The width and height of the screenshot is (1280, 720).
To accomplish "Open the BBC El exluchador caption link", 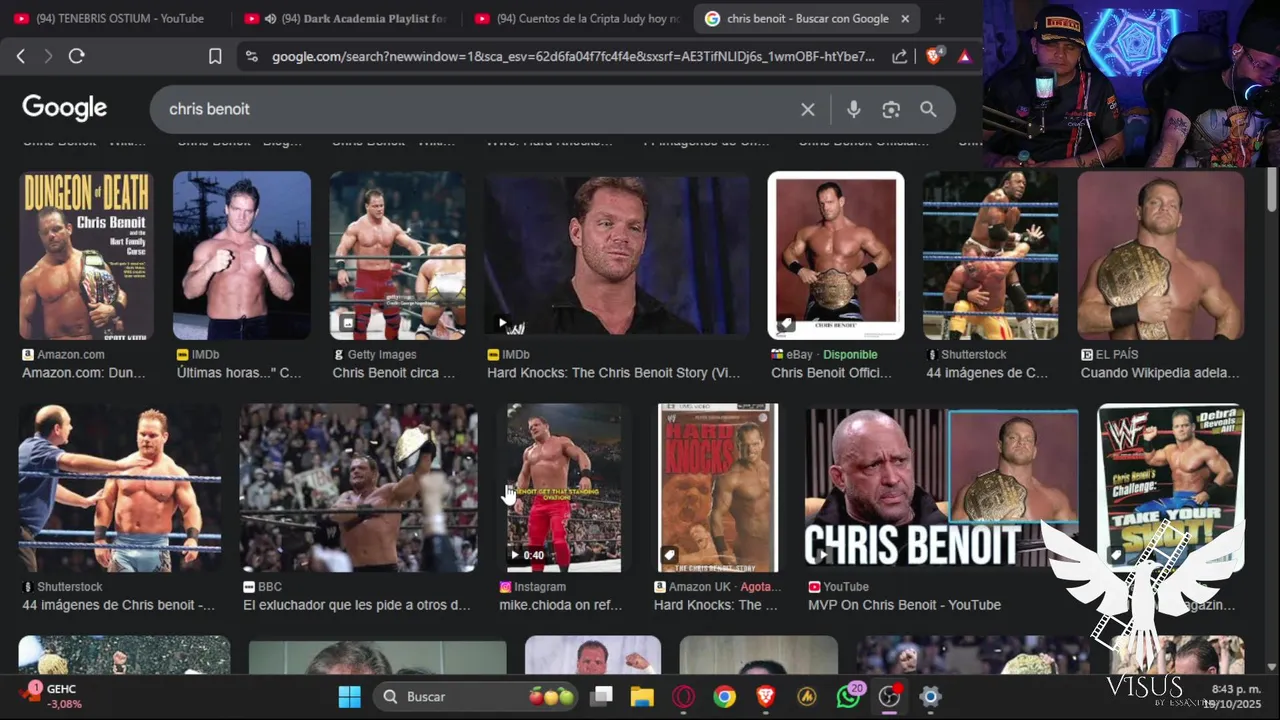I will 357,605.
